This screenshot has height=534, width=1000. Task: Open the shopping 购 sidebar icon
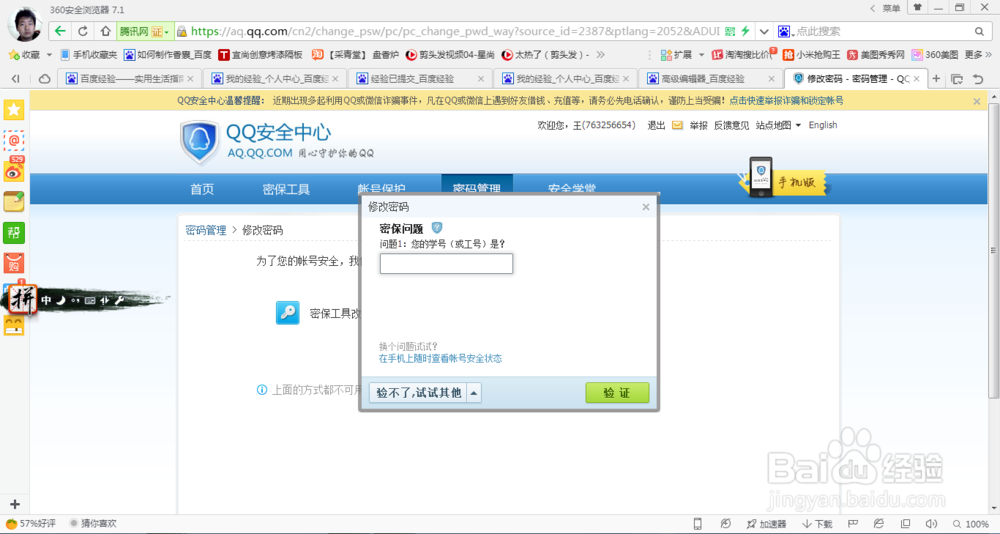point(14,263)
